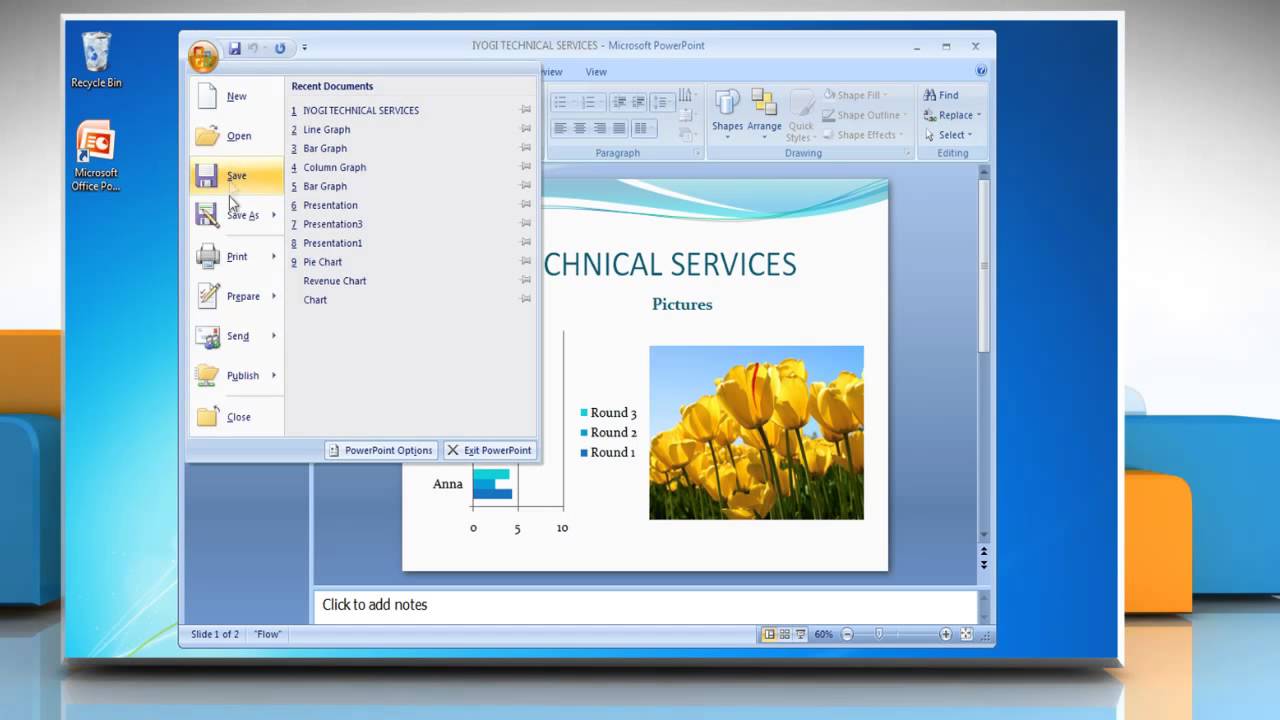Open the Shapes gallery dropdown

click(727, 112)
